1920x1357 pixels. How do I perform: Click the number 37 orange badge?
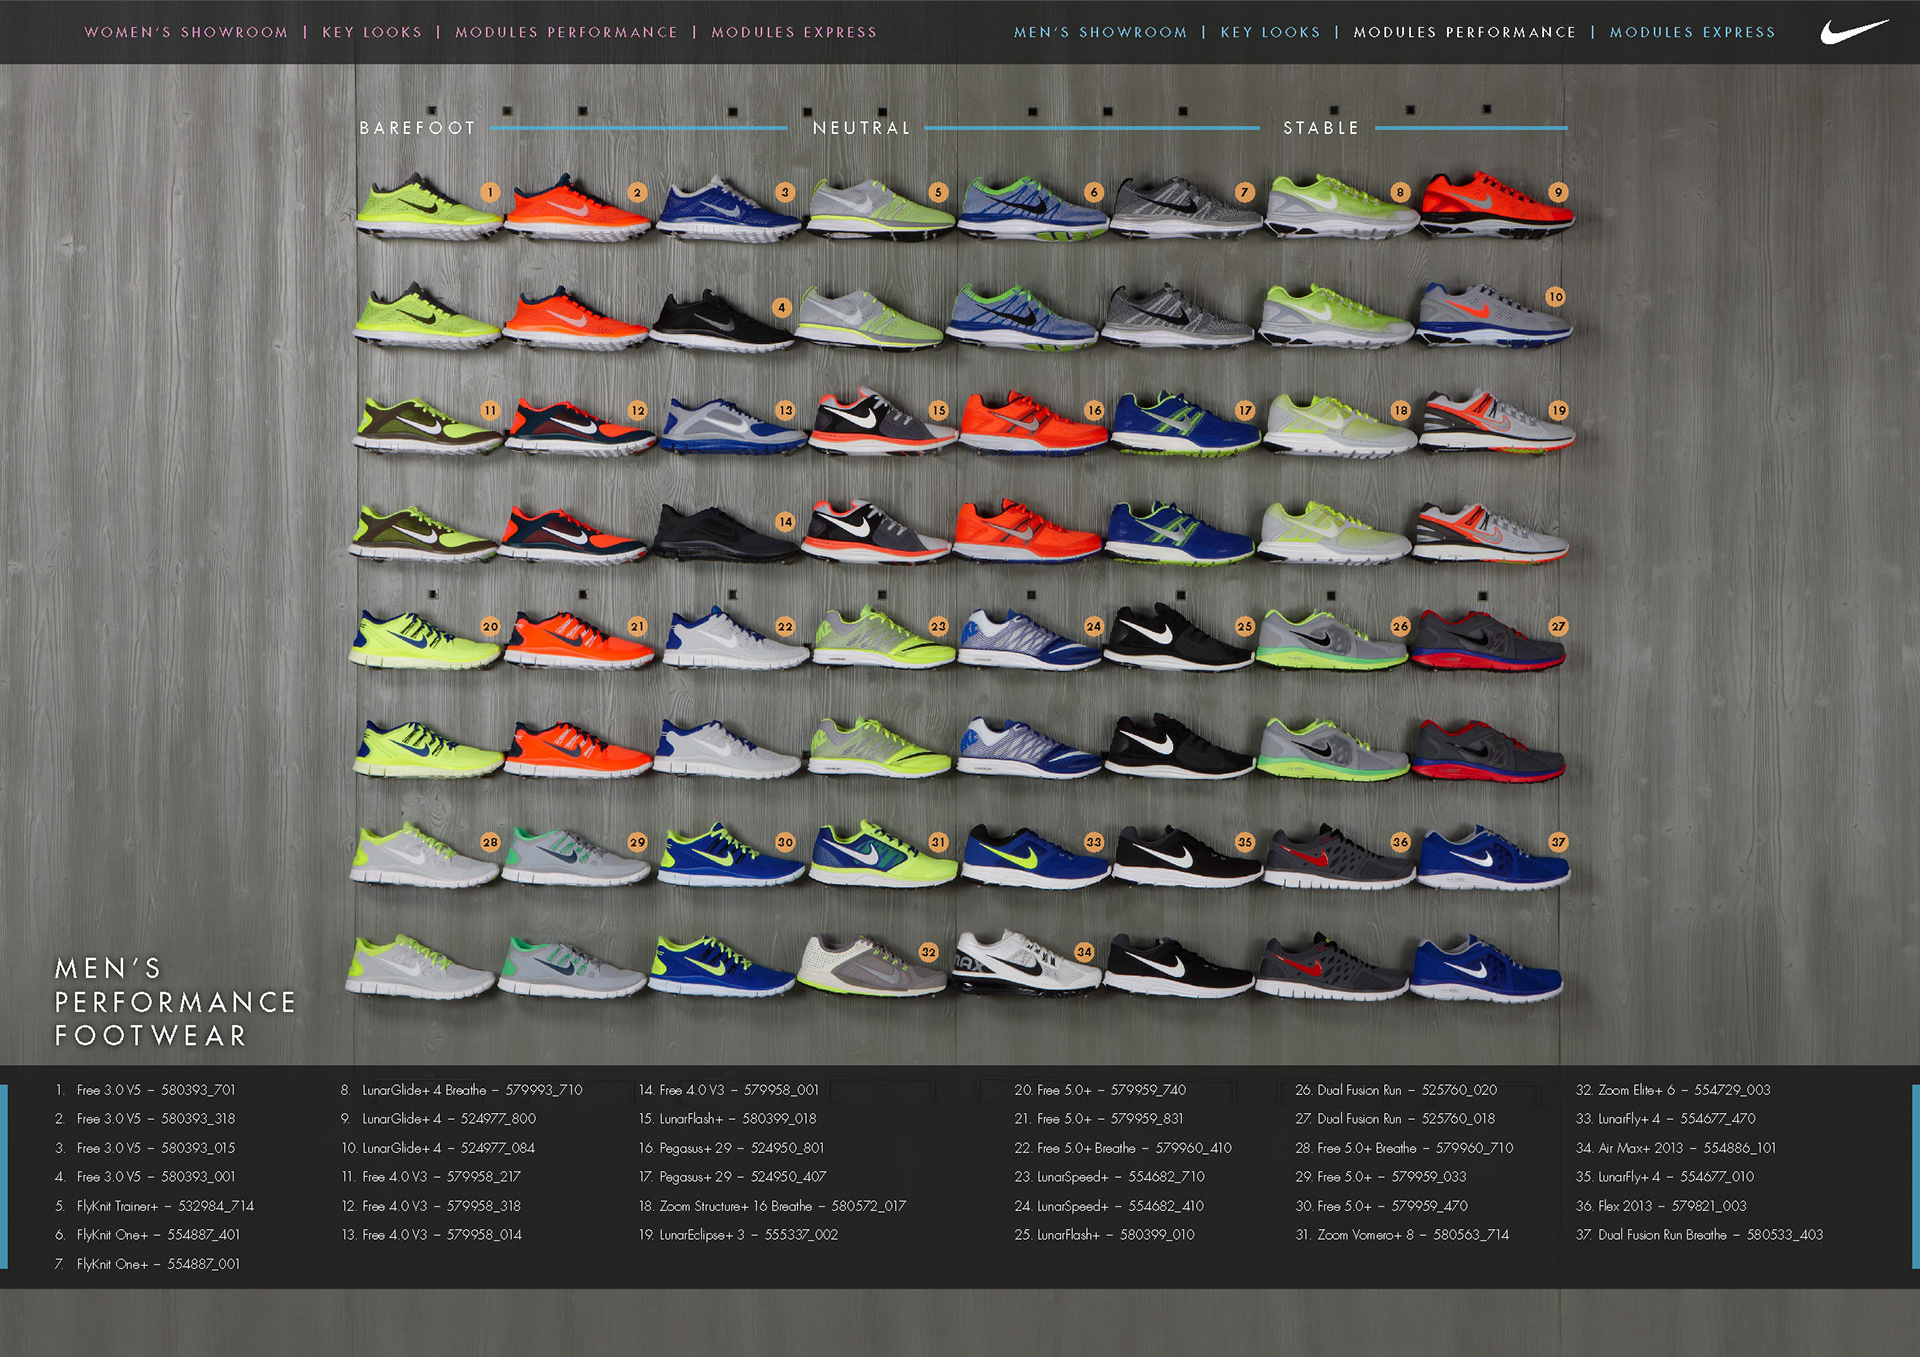[1558, 842]
